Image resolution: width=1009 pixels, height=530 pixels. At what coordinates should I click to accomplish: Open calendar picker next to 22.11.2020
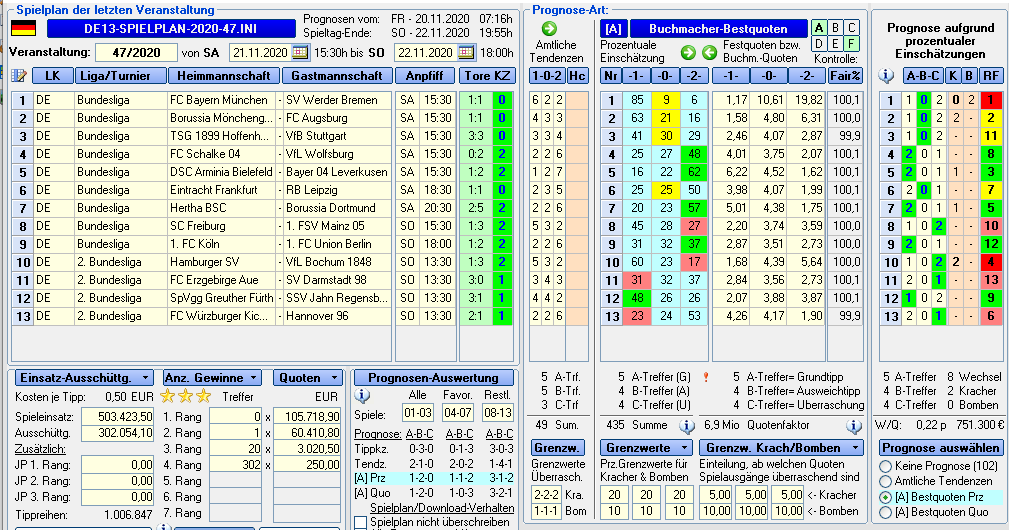click(x=467, y=53)
